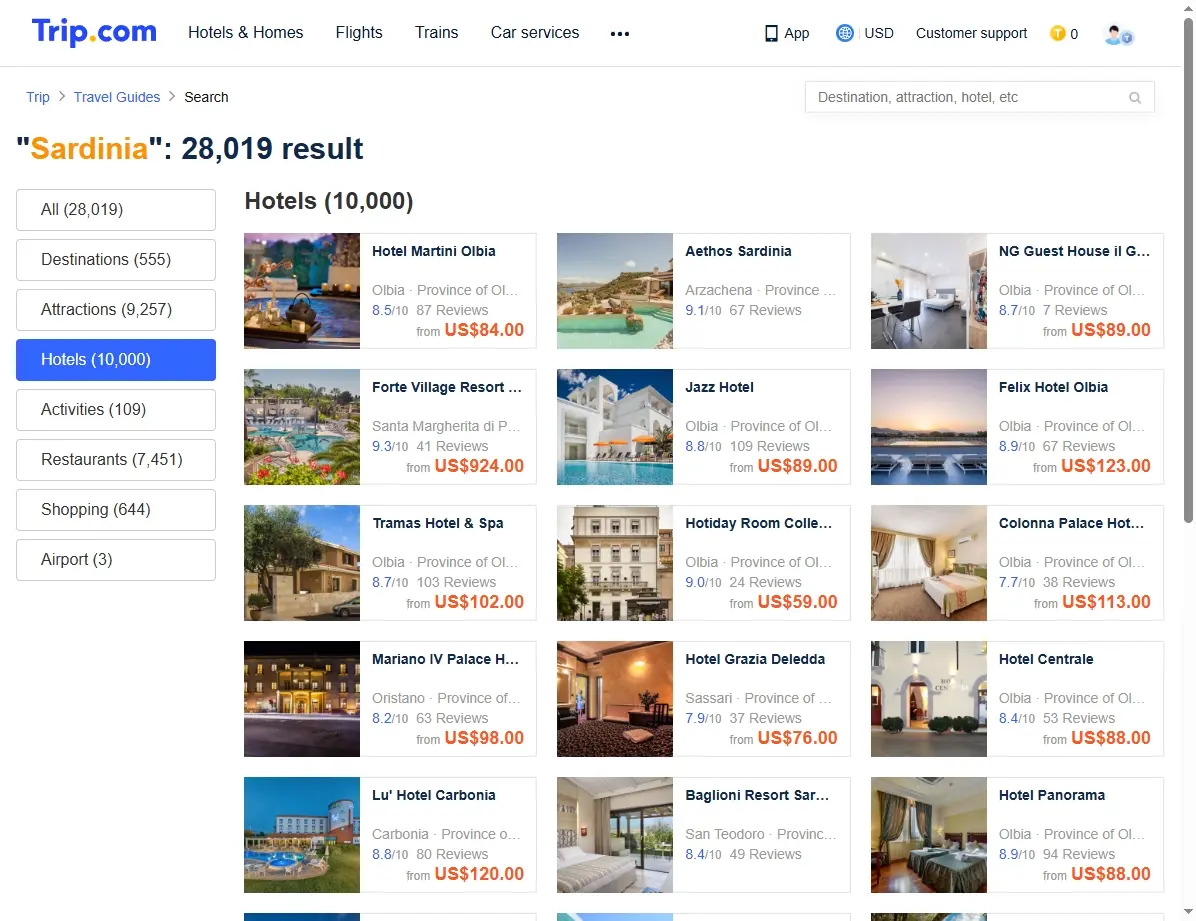The width and height of the screenshot is (1196, 921).
Task: Open the Trip Coins icon
Action: click(1057, 33)
